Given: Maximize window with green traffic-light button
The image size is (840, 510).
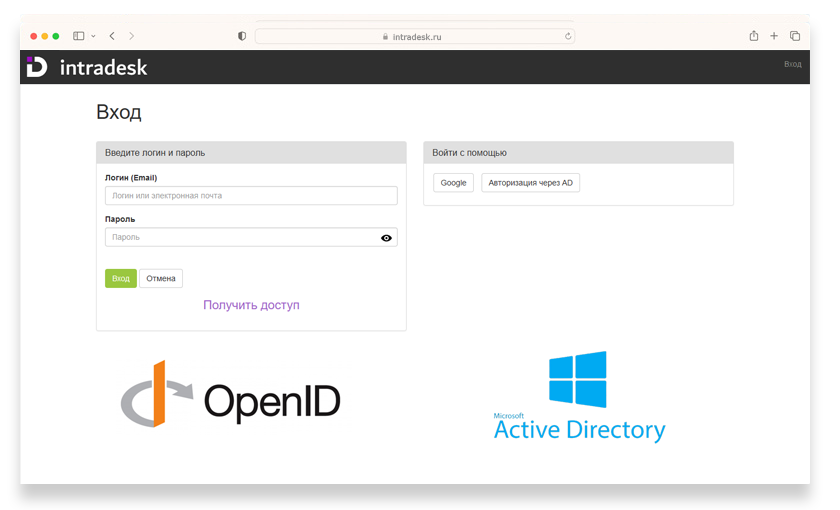Looking at the screenshot, I should tap(56, 36).
